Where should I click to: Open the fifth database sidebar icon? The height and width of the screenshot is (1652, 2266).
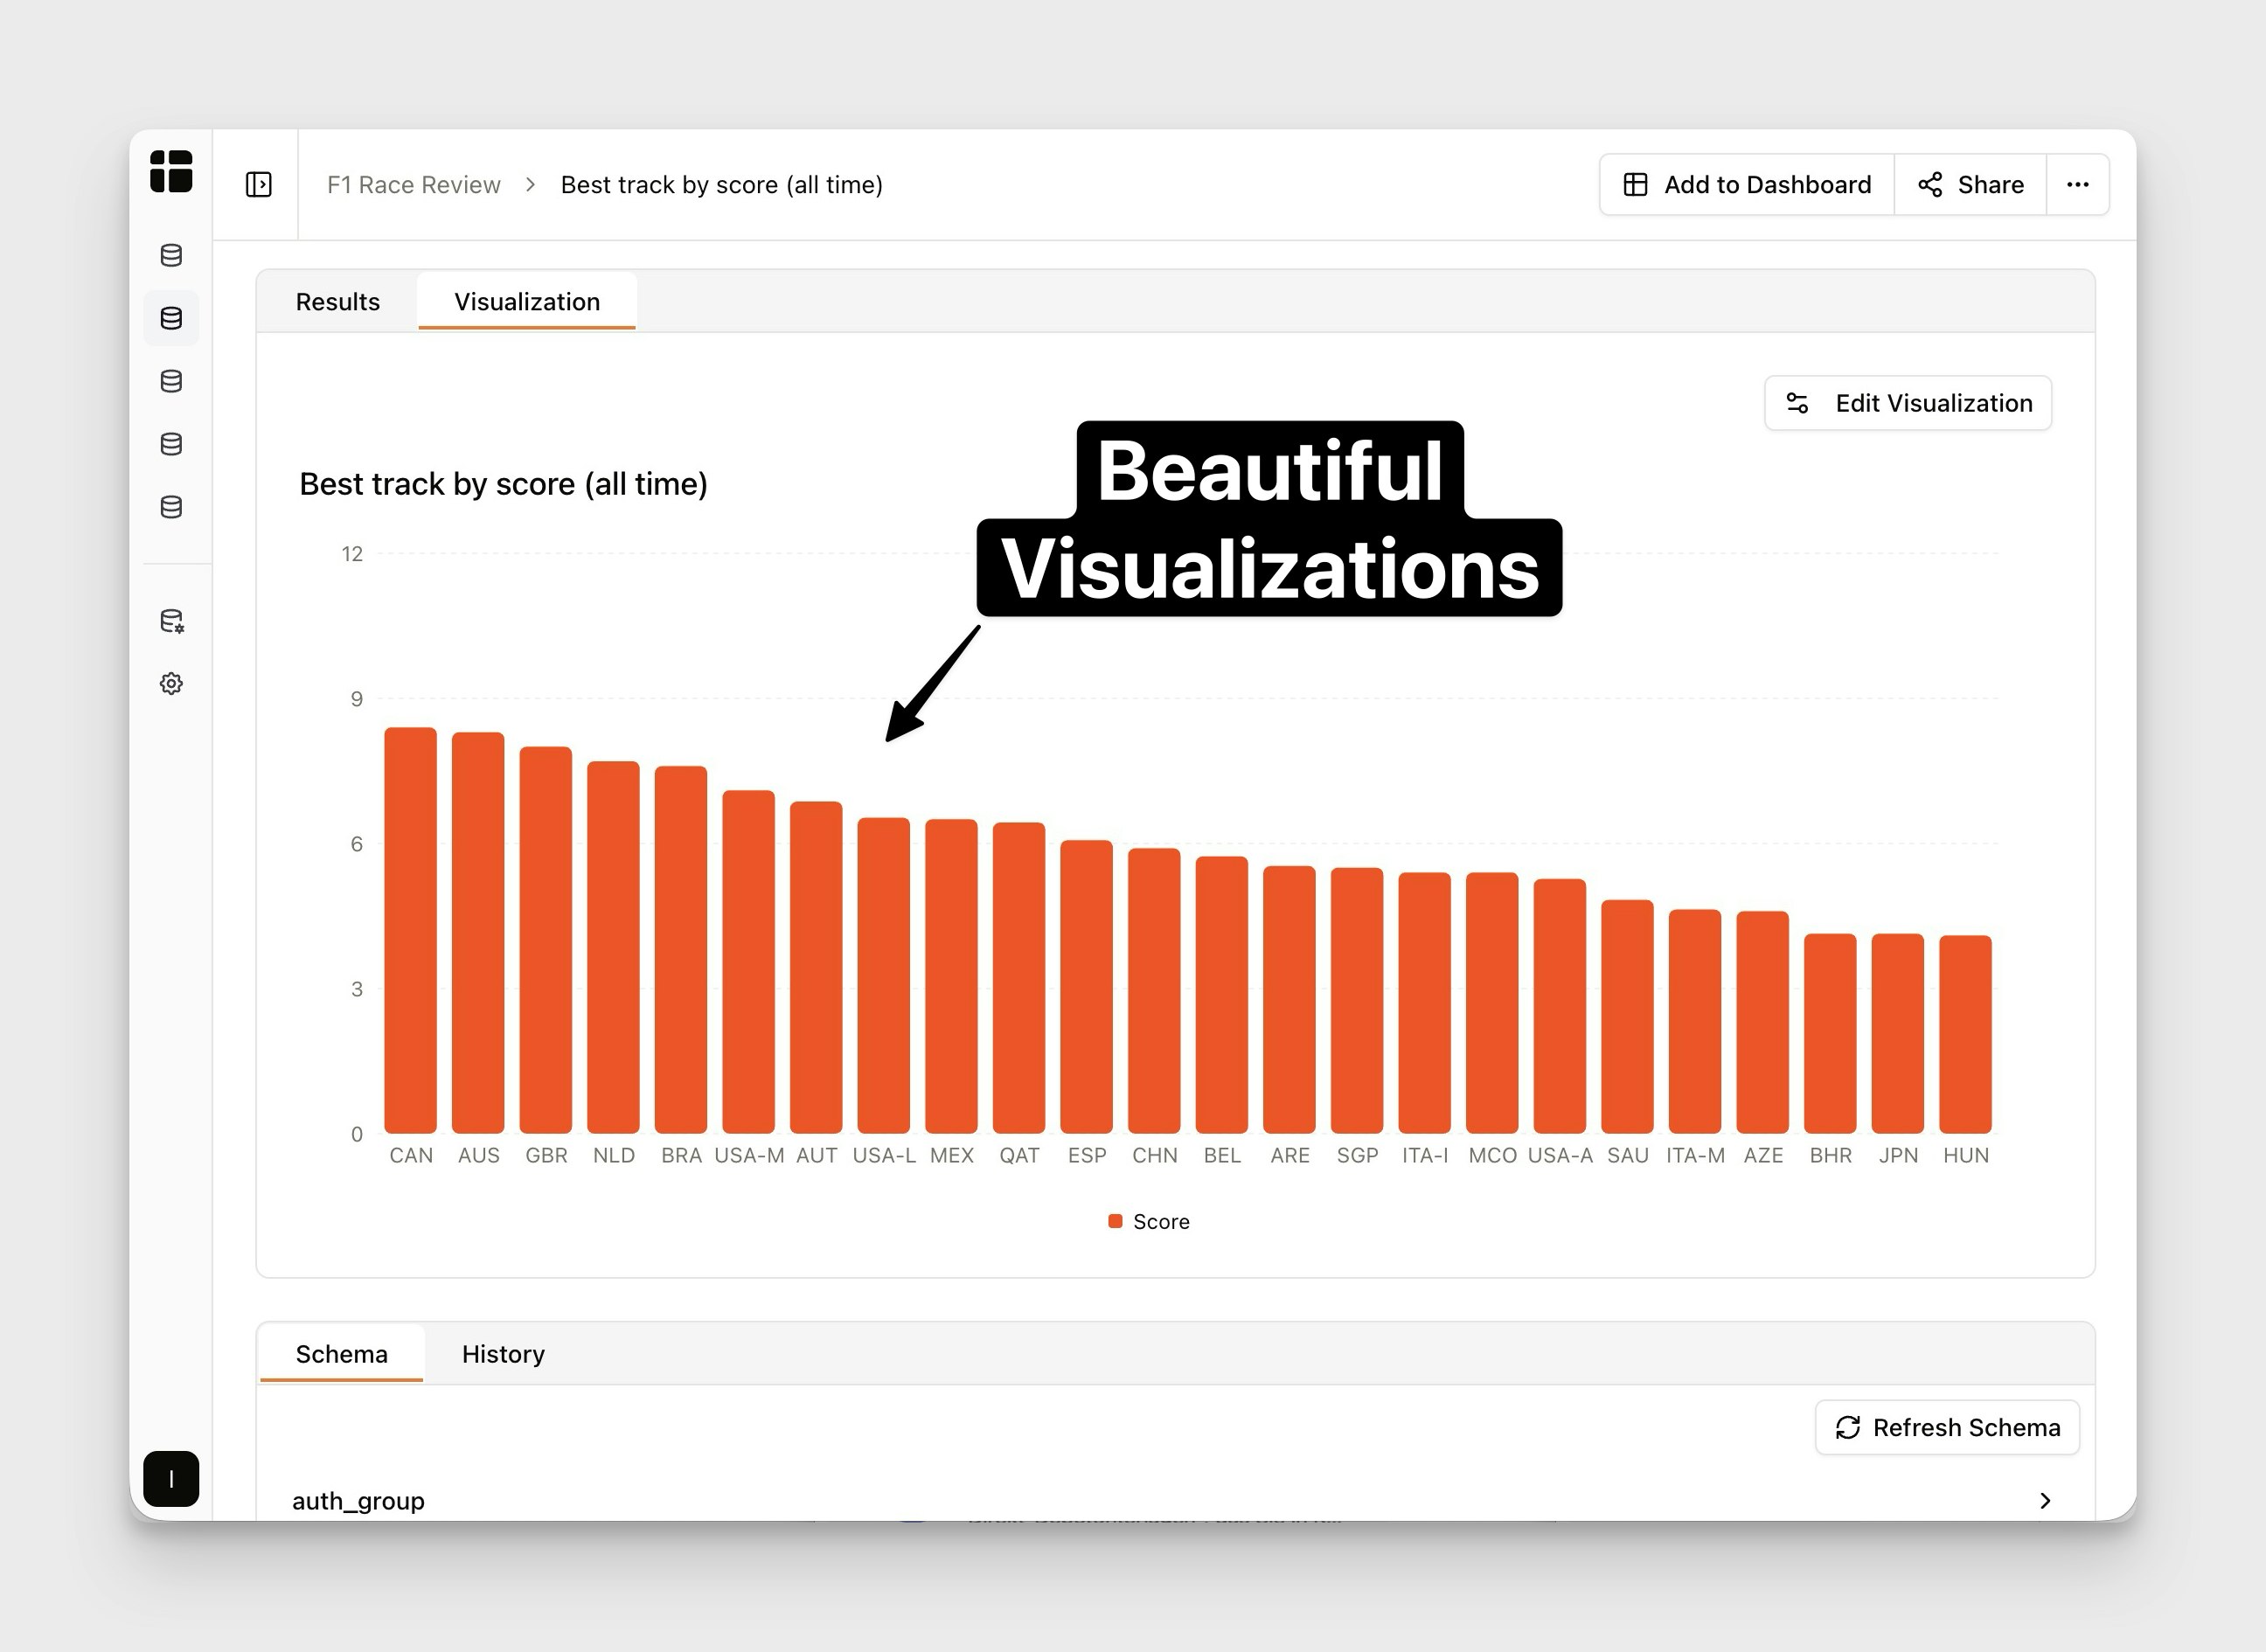[171, 507]
